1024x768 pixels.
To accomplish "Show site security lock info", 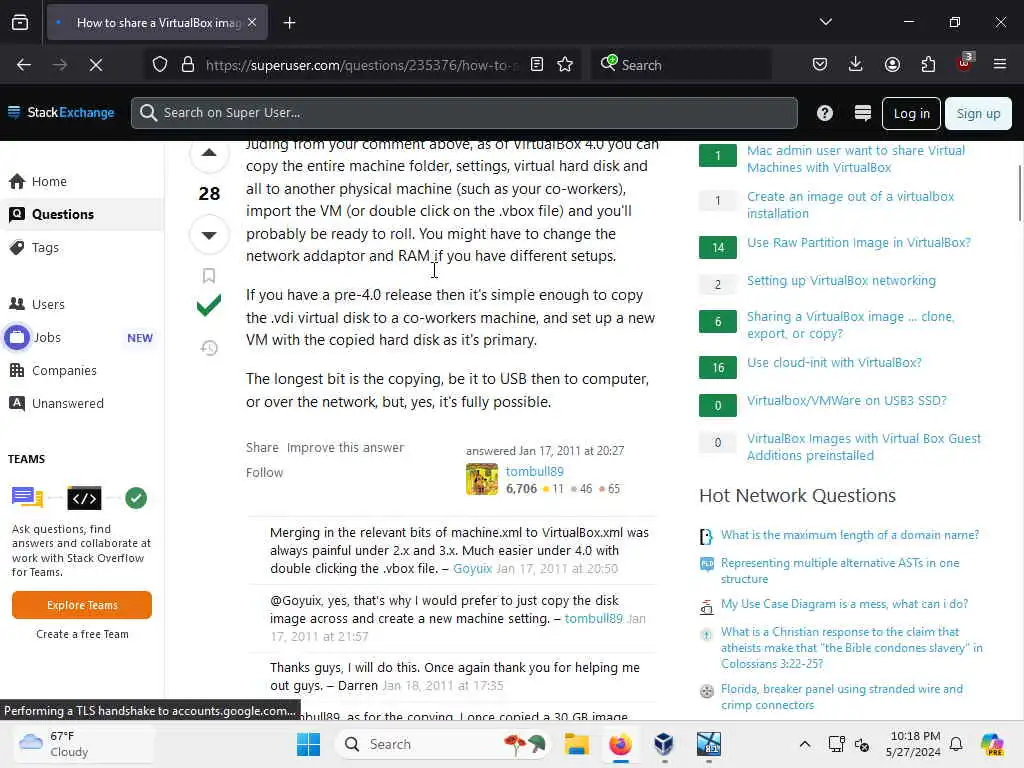I will (188, 65).
